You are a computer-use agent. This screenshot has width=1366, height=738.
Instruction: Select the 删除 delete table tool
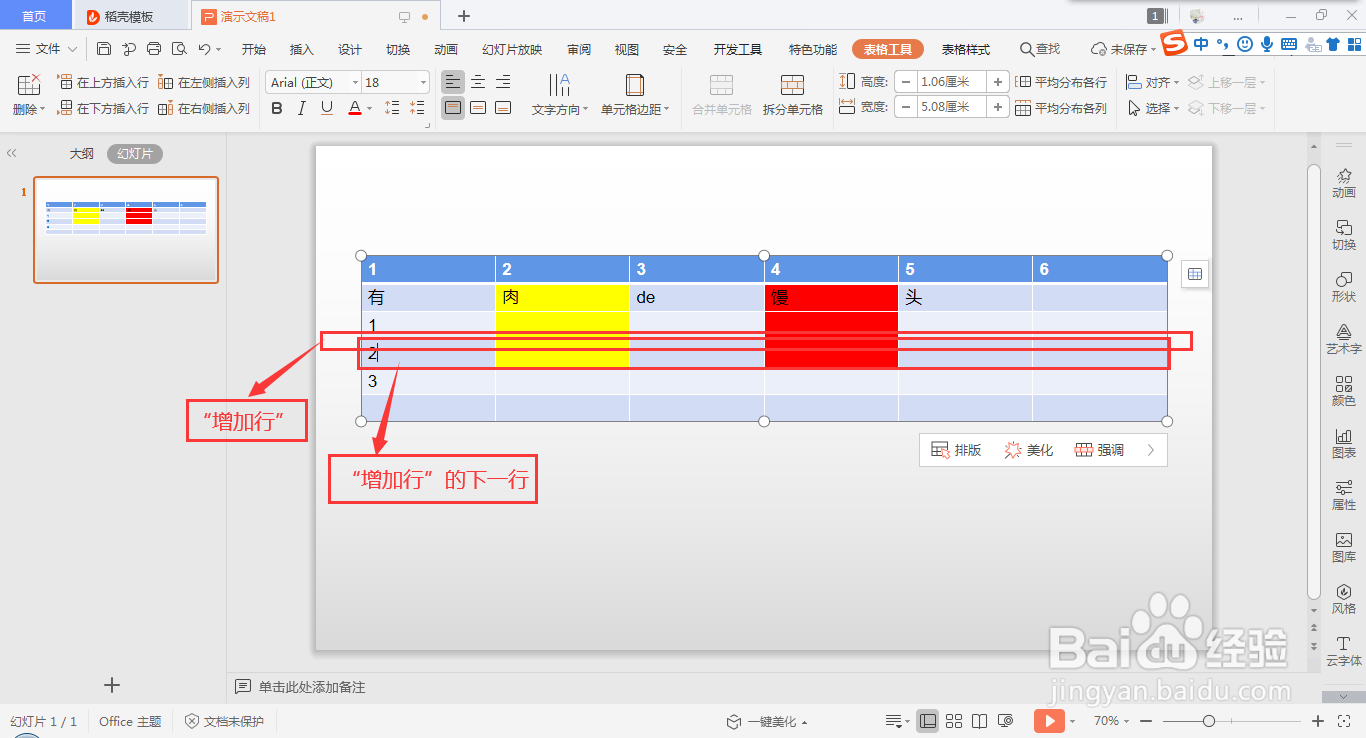click(x=27, y=95)
